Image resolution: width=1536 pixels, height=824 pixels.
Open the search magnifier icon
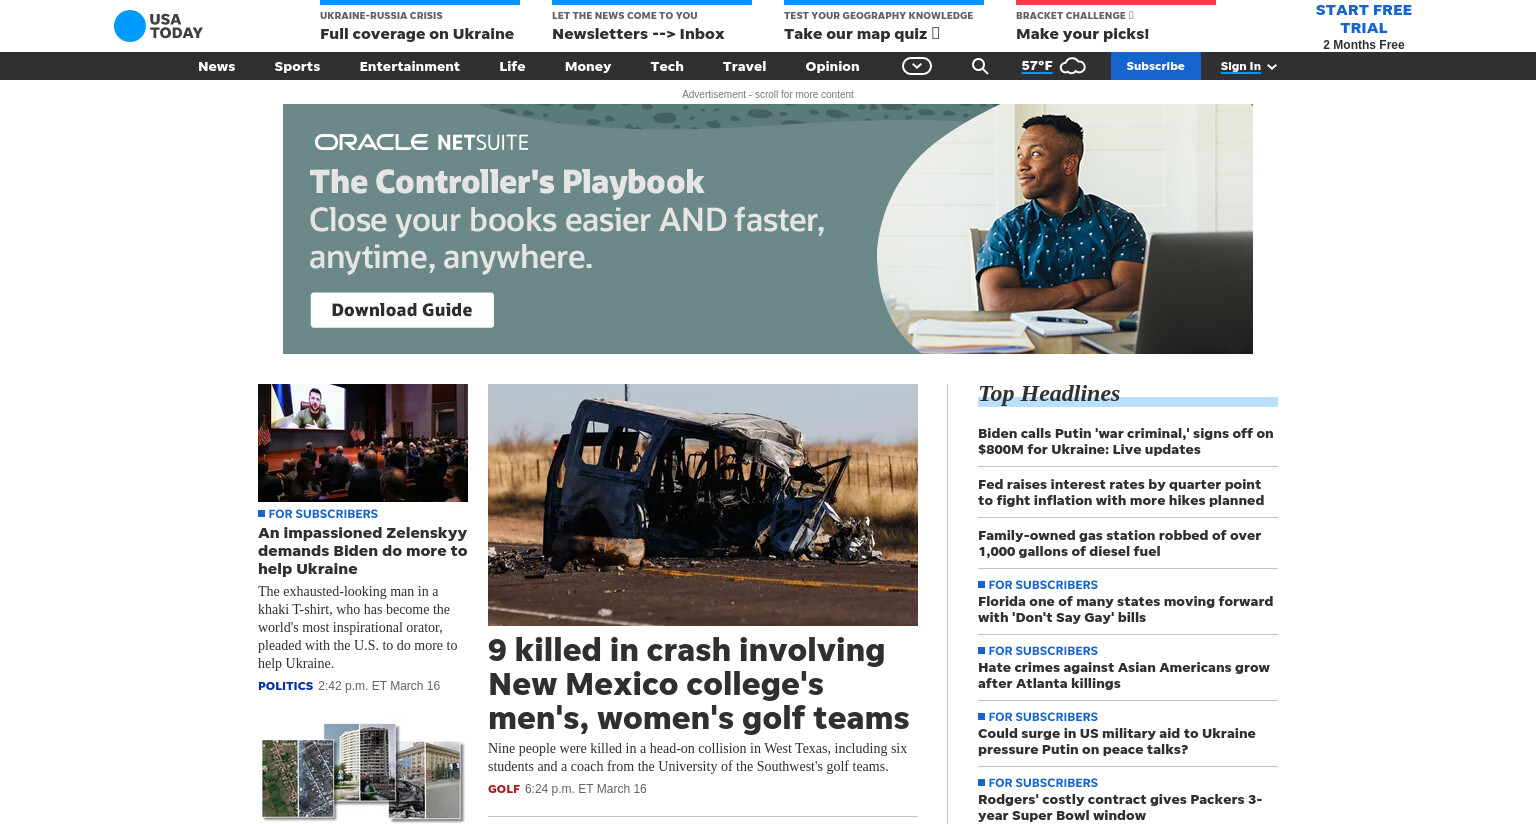click(x=980, y=66)
